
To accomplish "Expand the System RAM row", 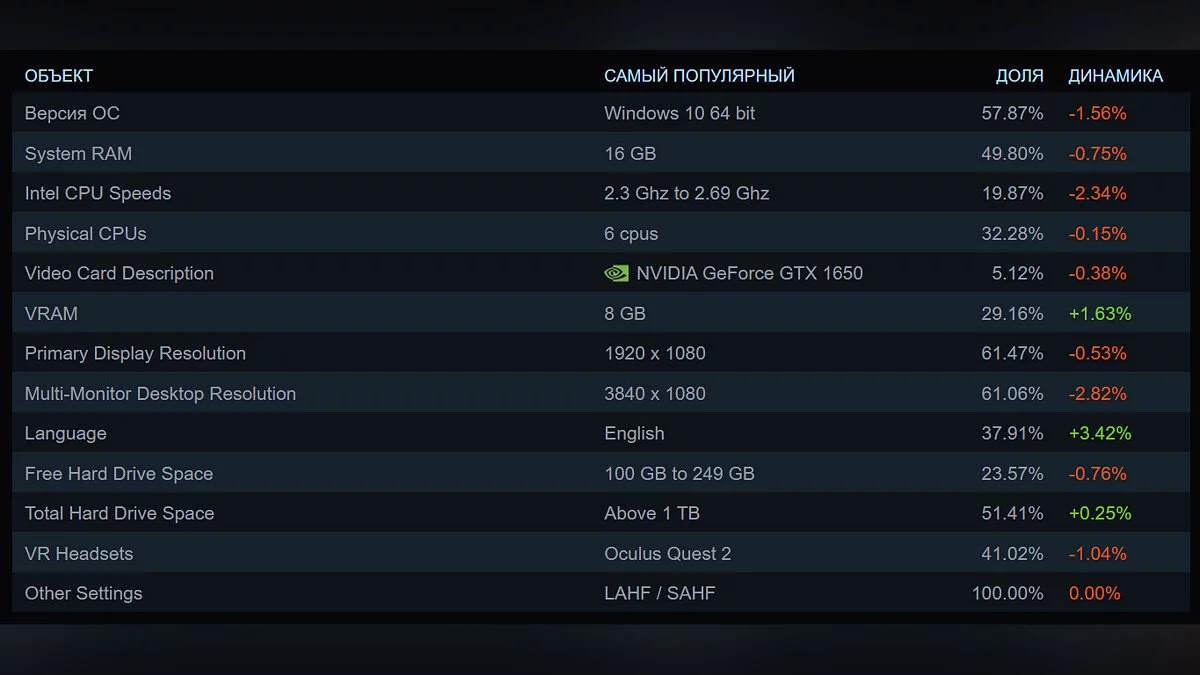I will pos(78,153).
